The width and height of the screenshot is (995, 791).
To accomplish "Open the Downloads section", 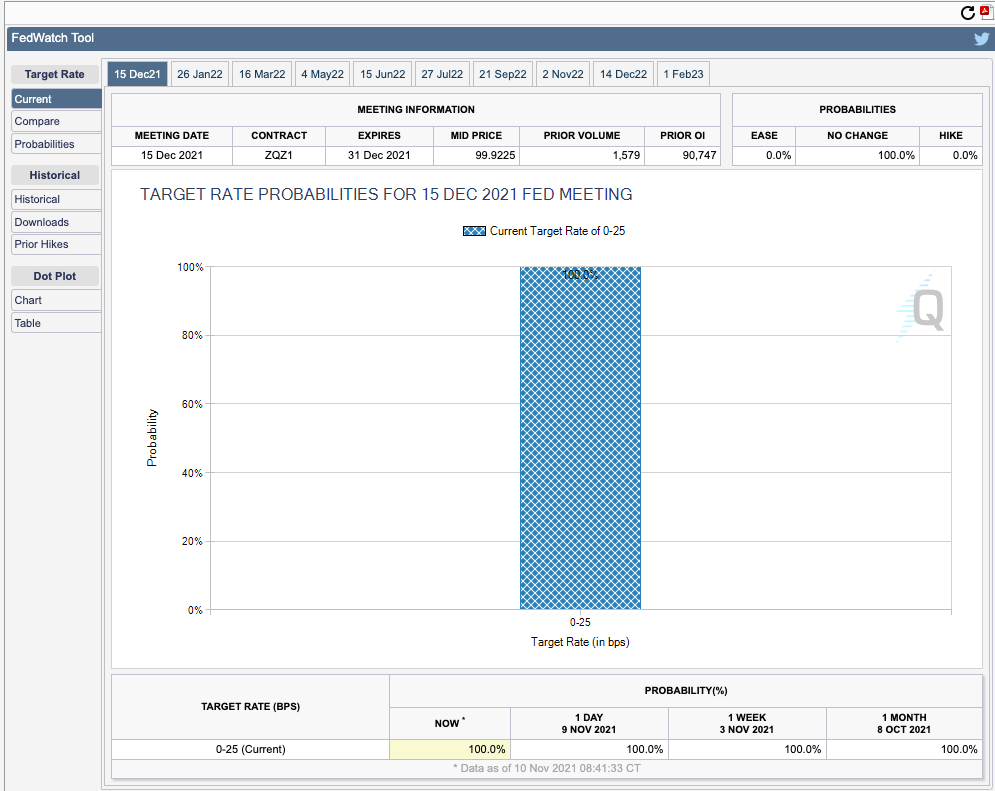I will point(56,222).
